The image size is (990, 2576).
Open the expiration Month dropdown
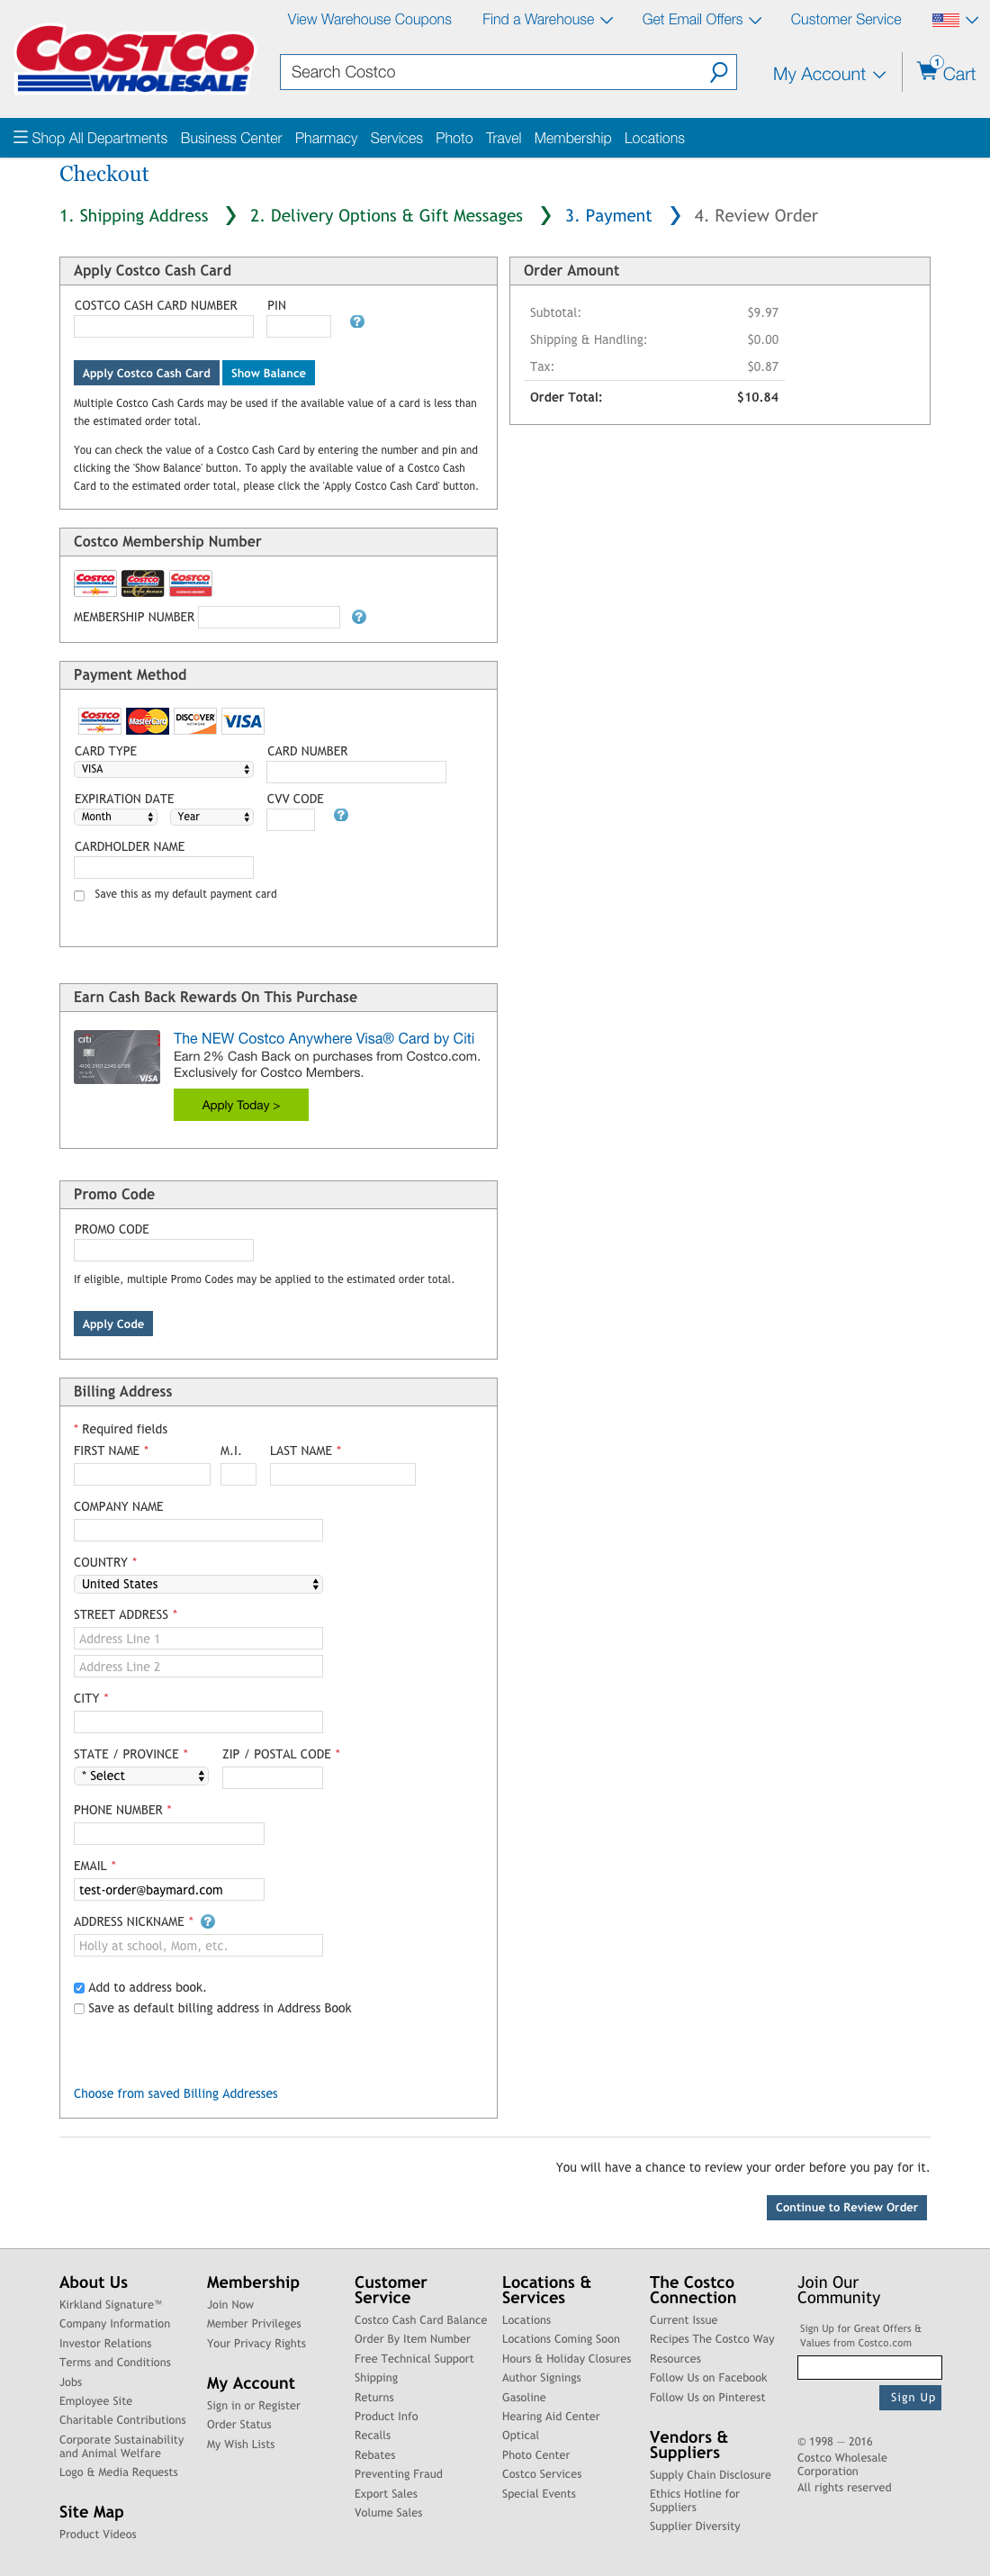[116, 817]
